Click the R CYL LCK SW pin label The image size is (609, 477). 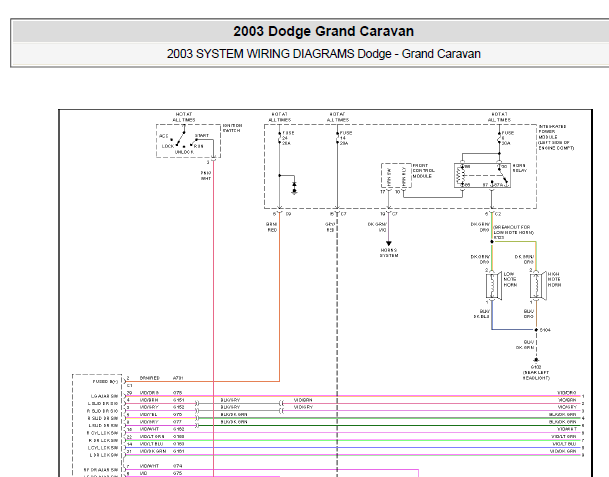102,433
